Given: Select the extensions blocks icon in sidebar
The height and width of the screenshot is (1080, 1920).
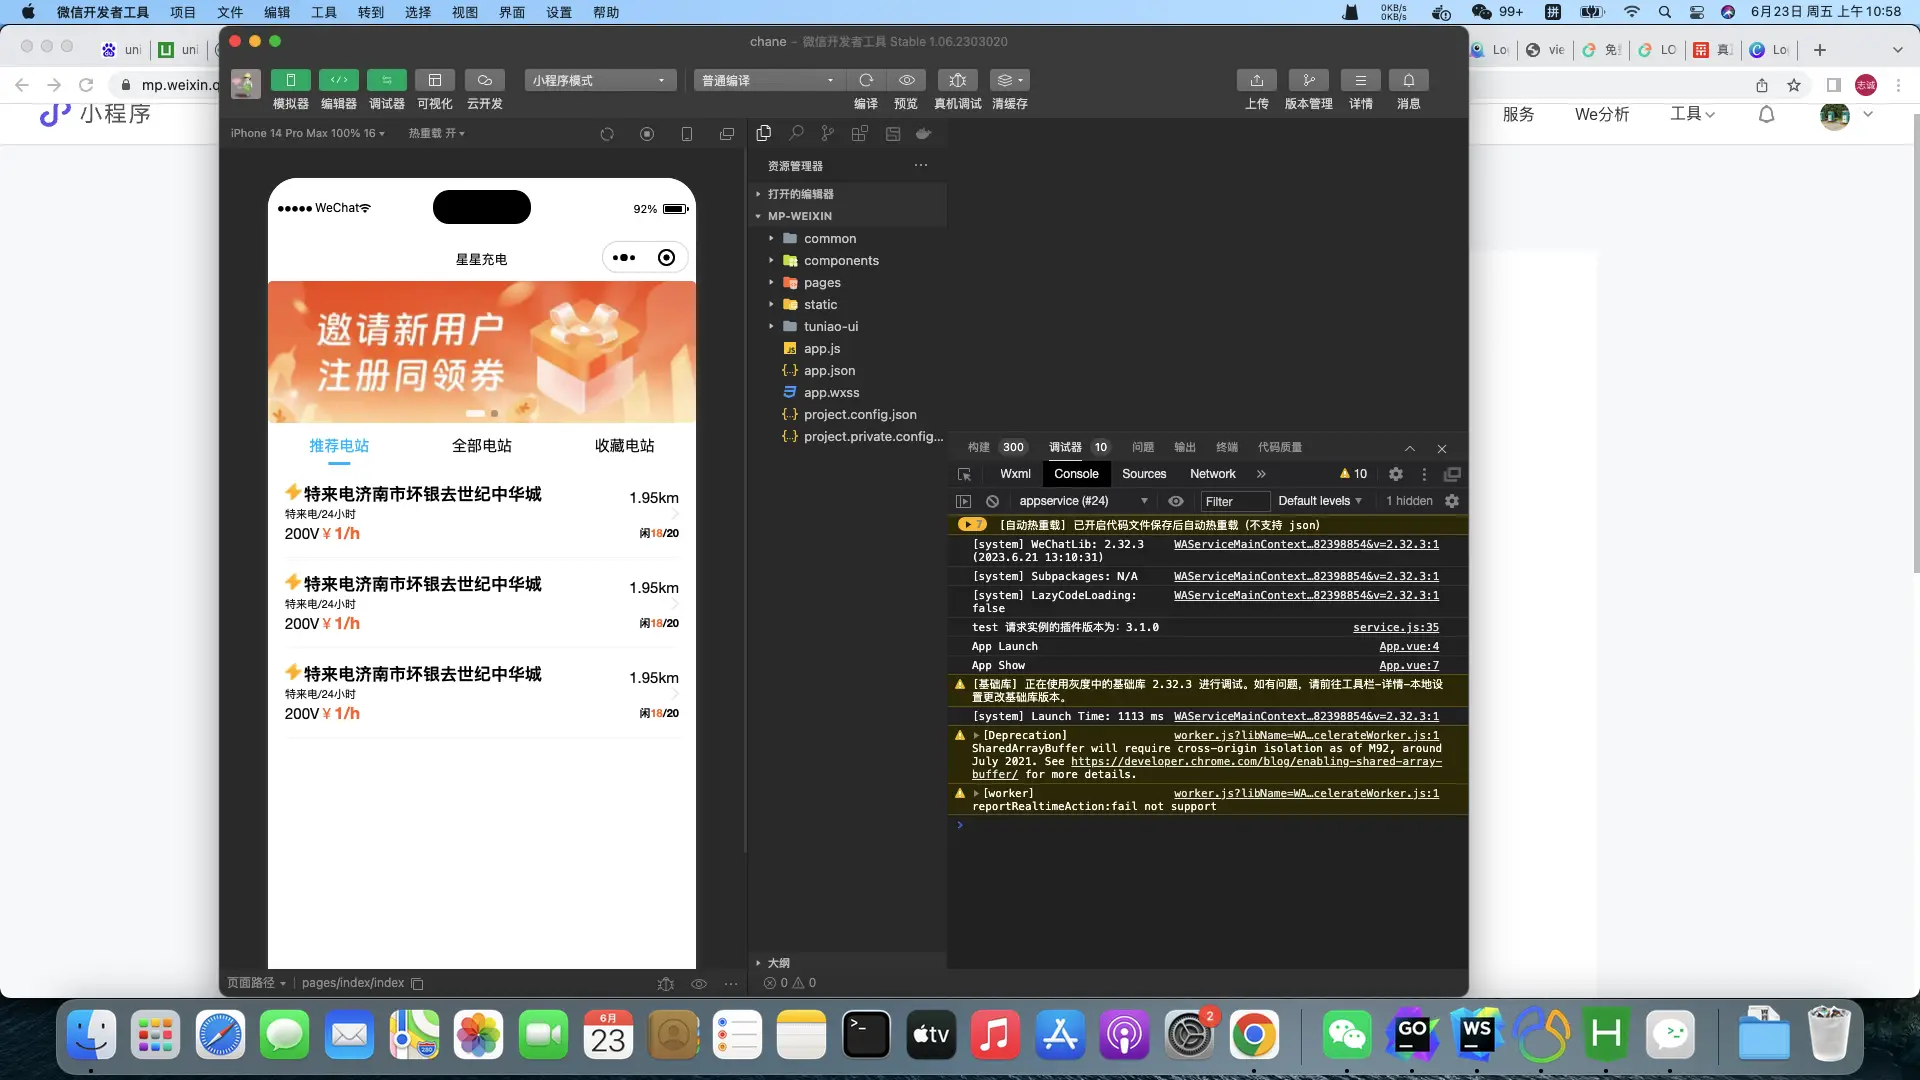Looking at the screenshot, I should click(859, 133).
